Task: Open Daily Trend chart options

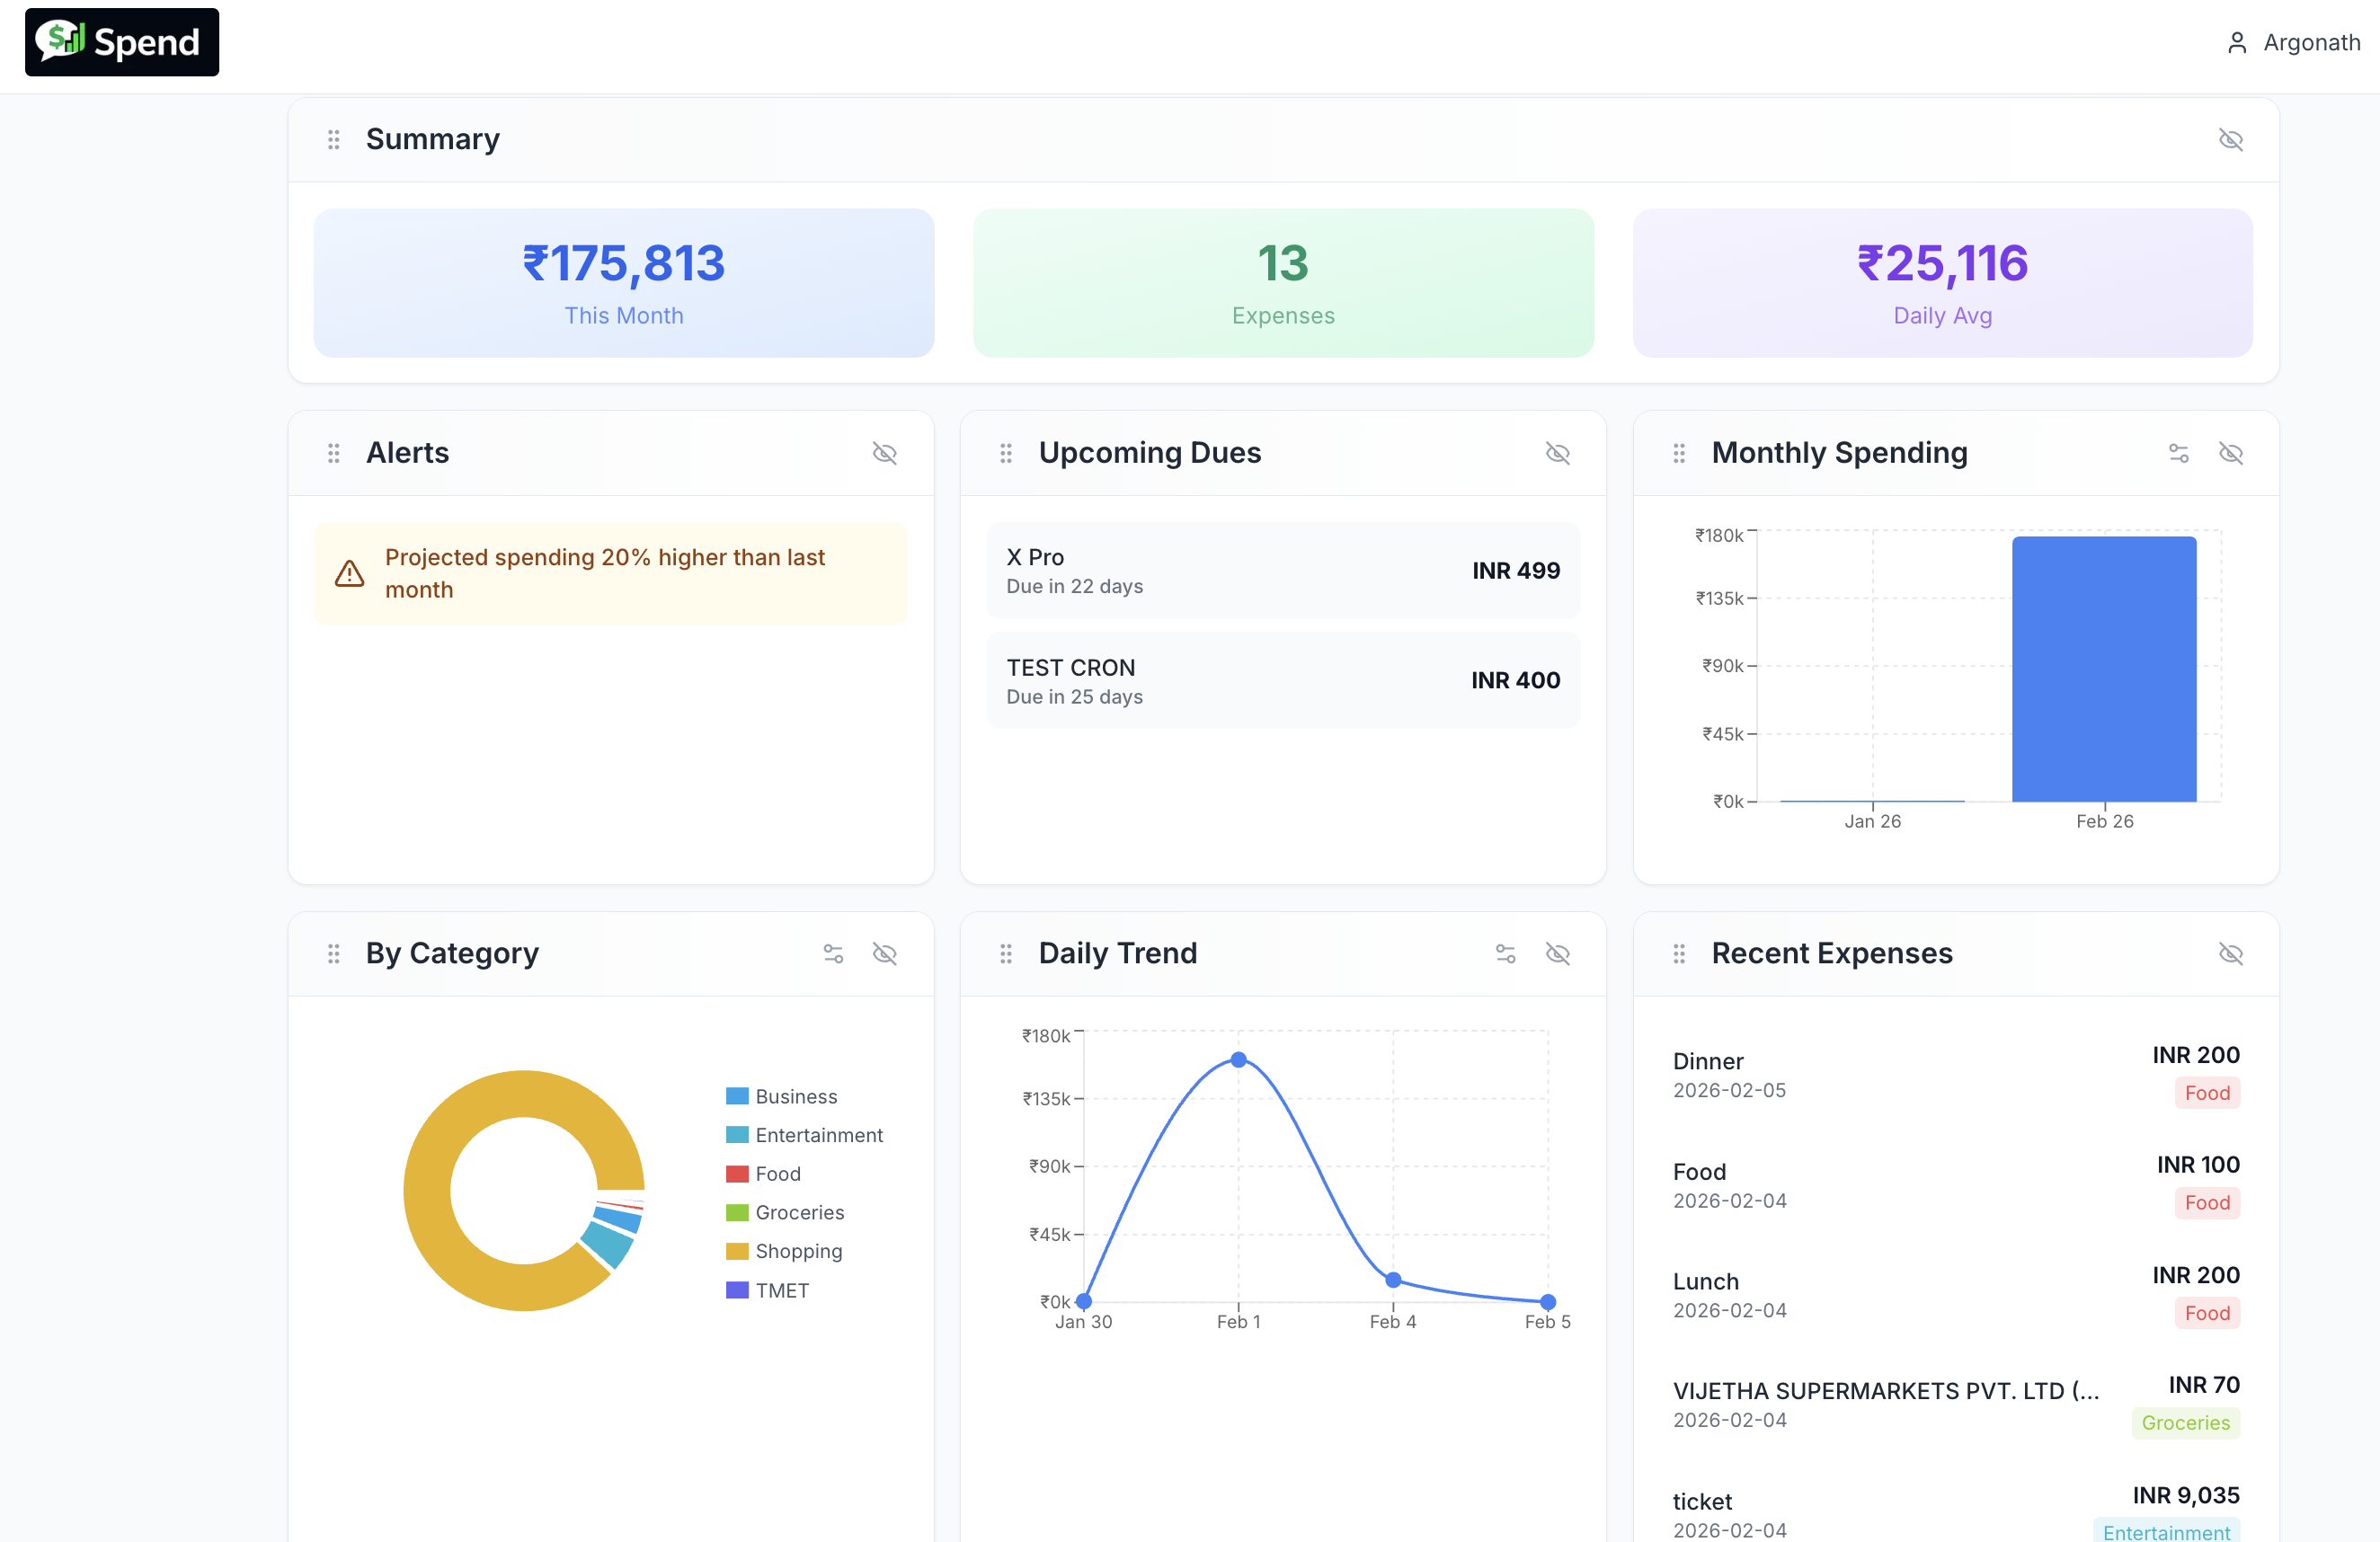Action: click(x=1505, y=954)
